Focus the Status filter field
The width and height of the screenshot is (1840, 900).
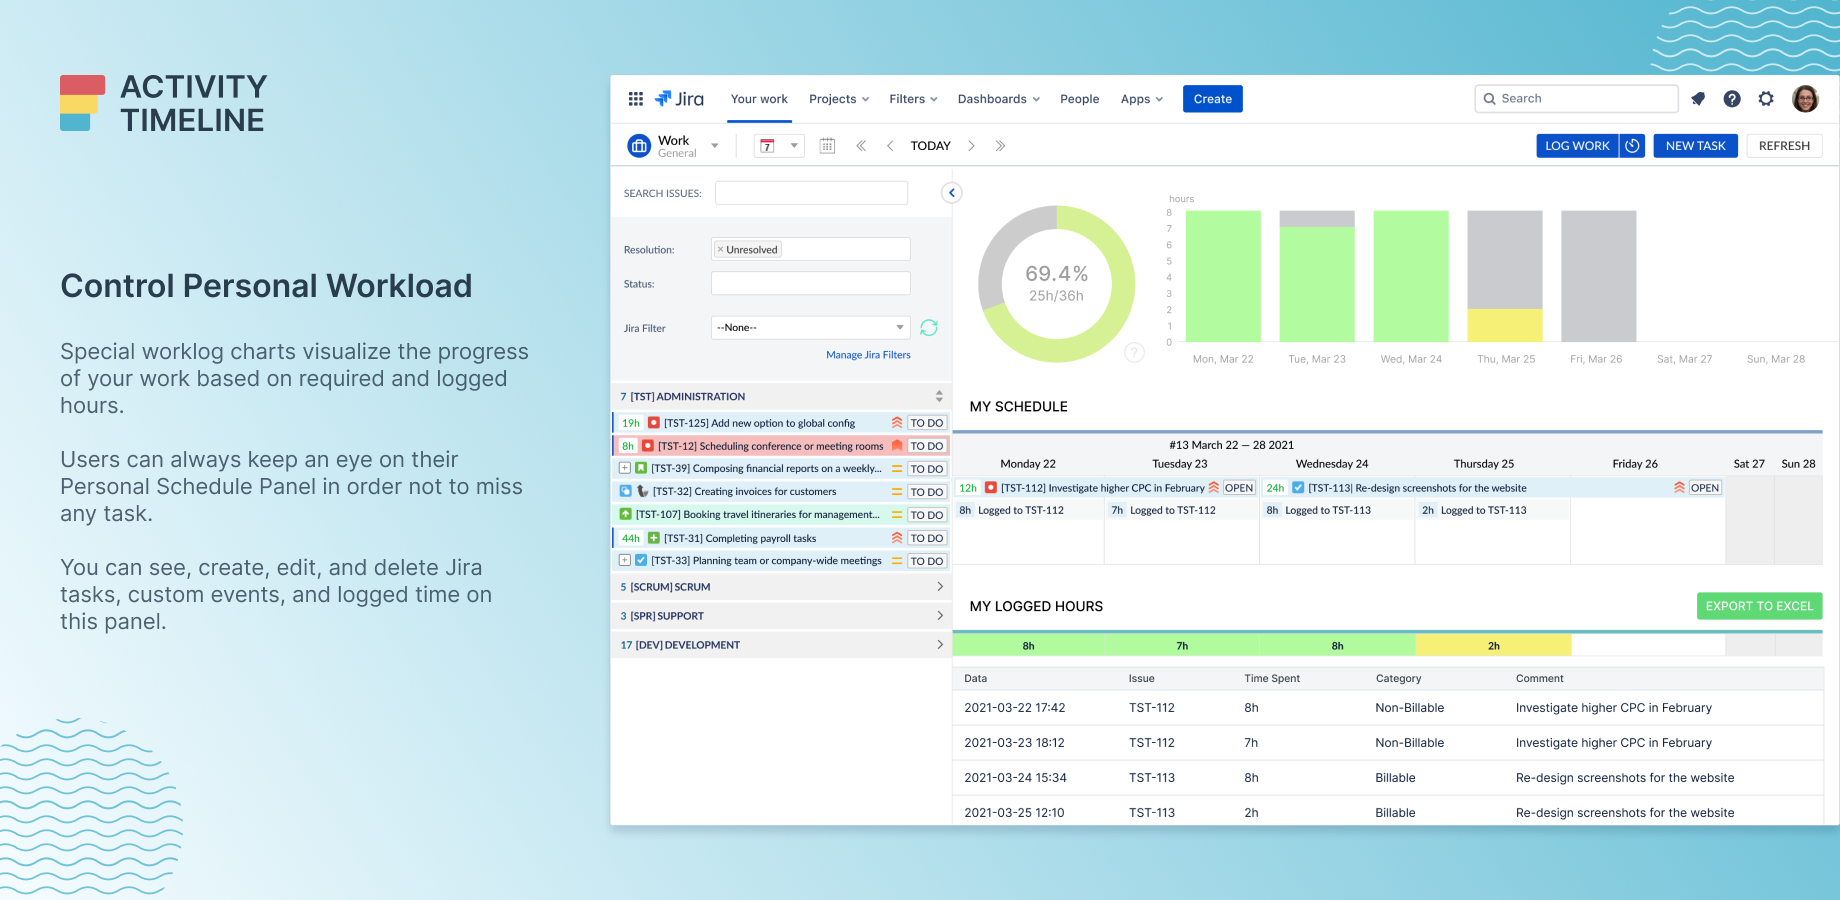(x=811, y=284)
